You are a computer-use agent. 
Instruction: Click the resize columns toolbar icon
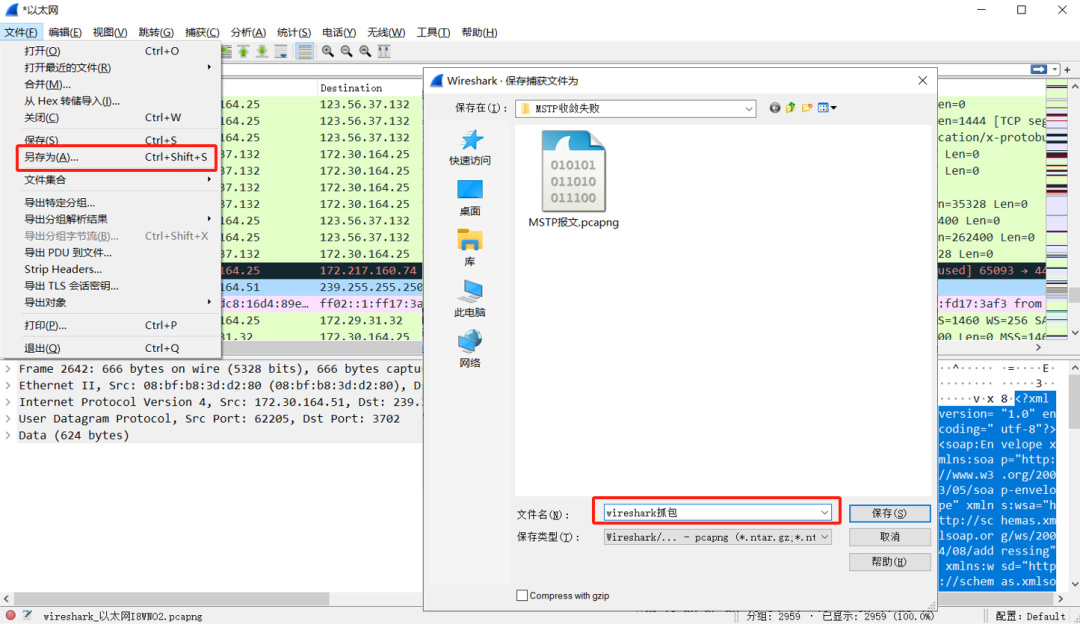[384, 52]
